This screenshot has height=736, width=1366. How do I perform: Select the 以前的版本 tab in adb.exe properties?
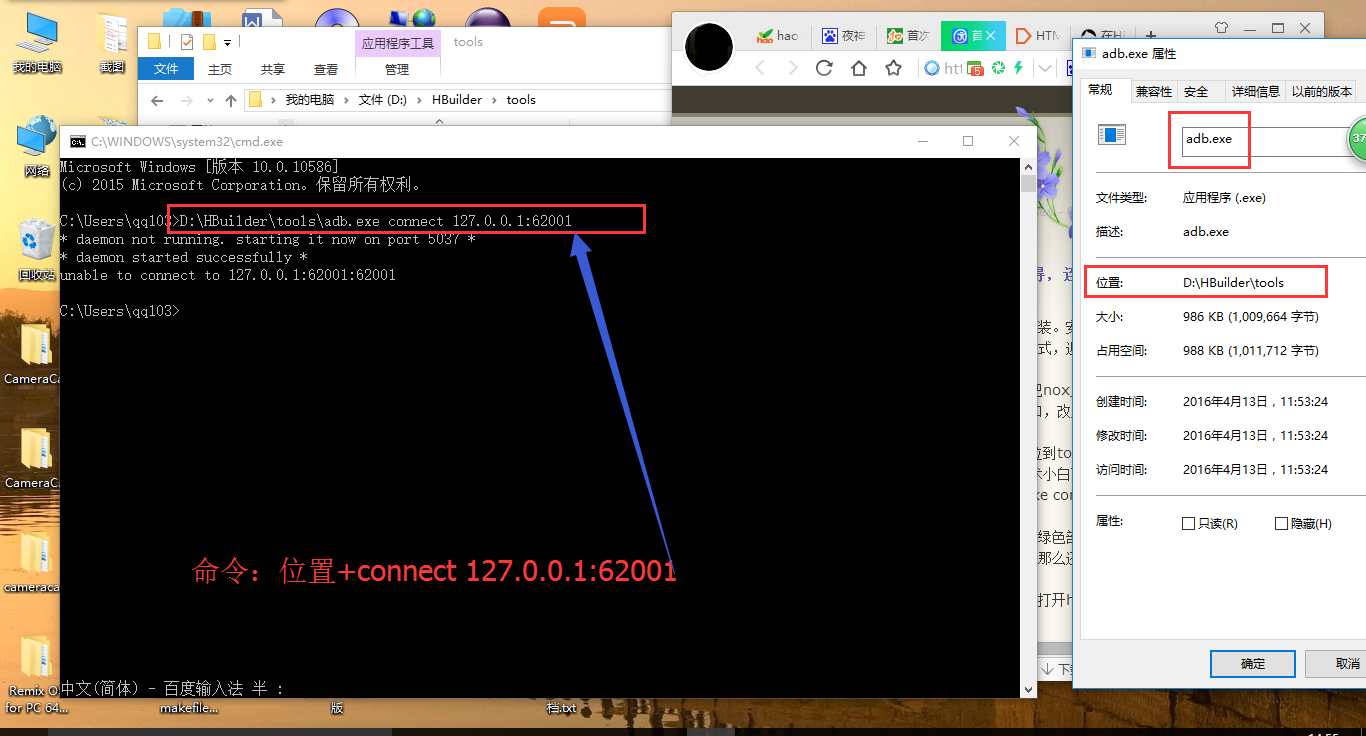(x=1322, y=91)
